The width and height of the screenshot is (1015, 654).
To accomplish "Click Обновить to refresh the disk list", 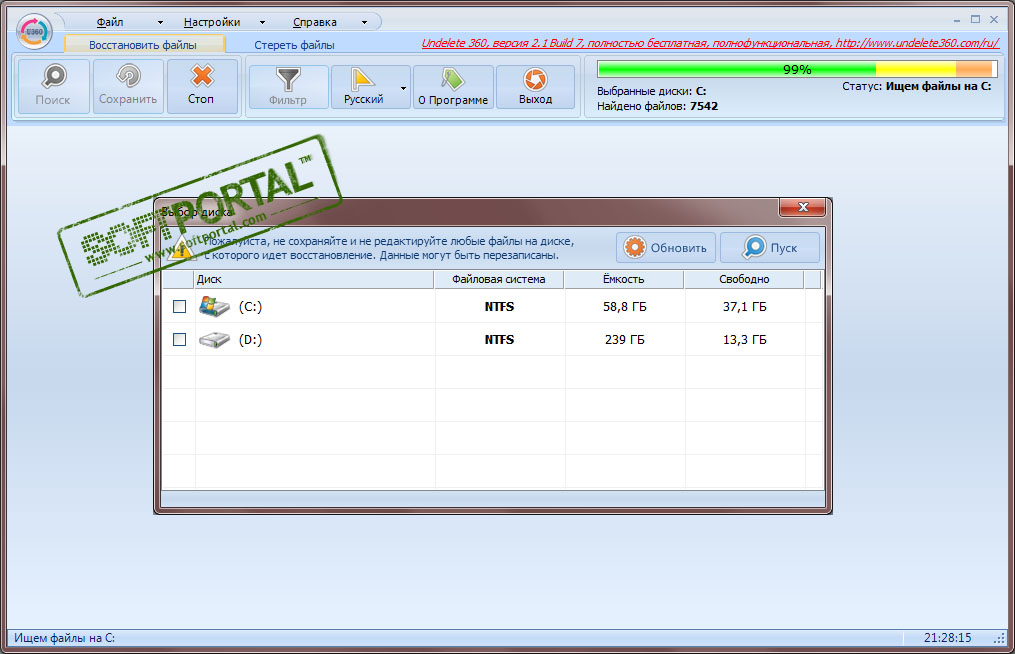I will click(x=665, y=247).
